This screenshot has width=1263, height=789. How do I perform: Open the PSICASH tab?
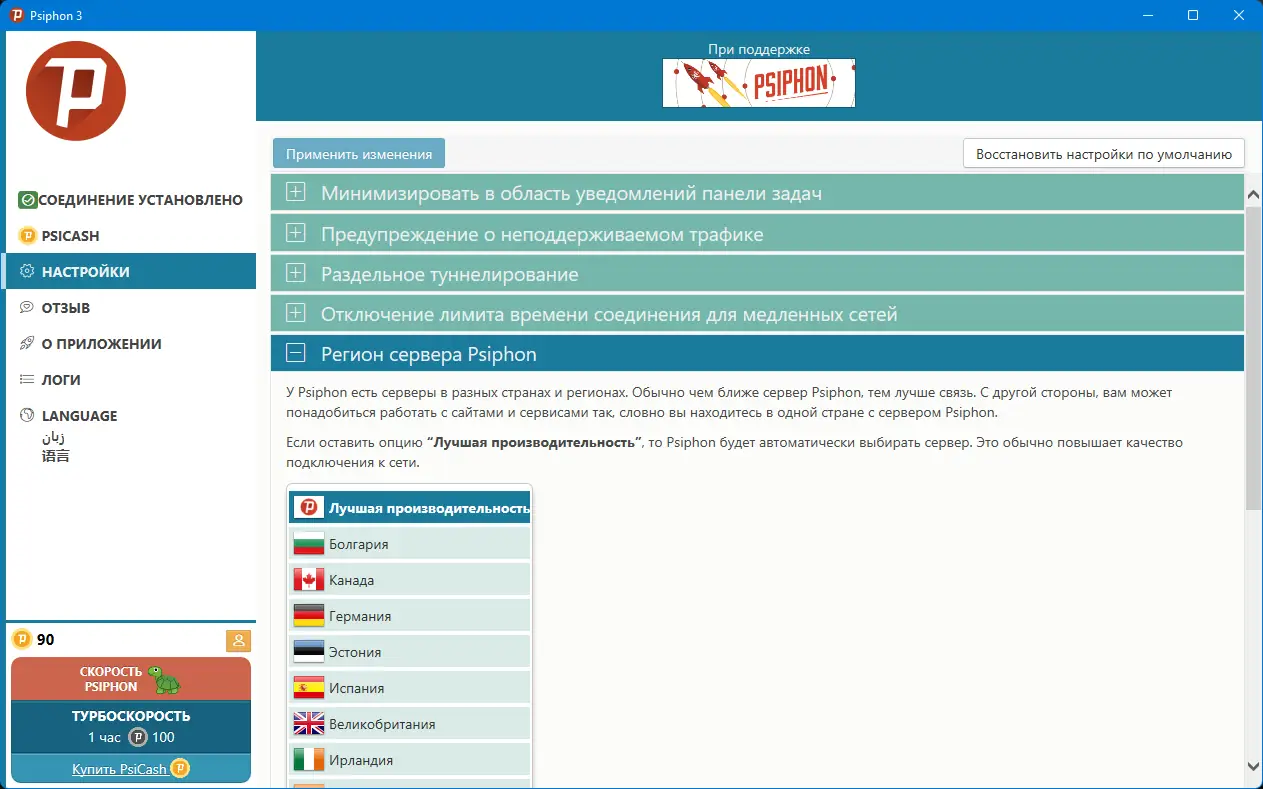pos(130,236)
